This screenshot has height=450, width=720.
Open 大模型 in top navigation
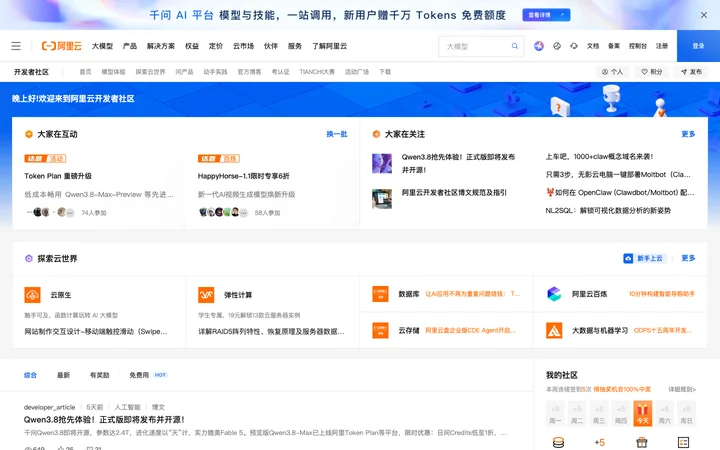click(x=102, y=46)
